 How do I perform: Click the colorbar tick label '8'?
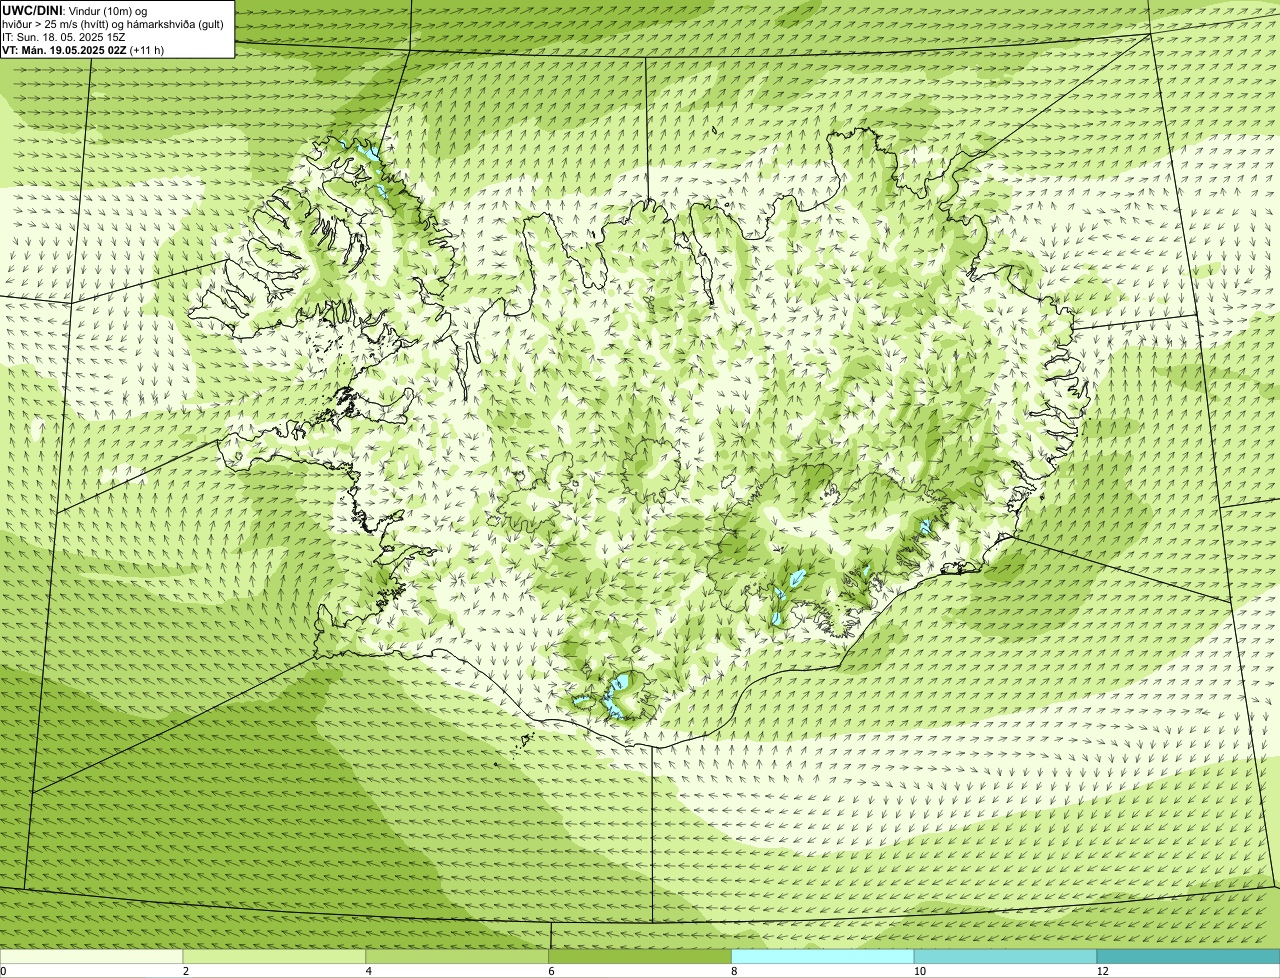click(x=734, y=971)
